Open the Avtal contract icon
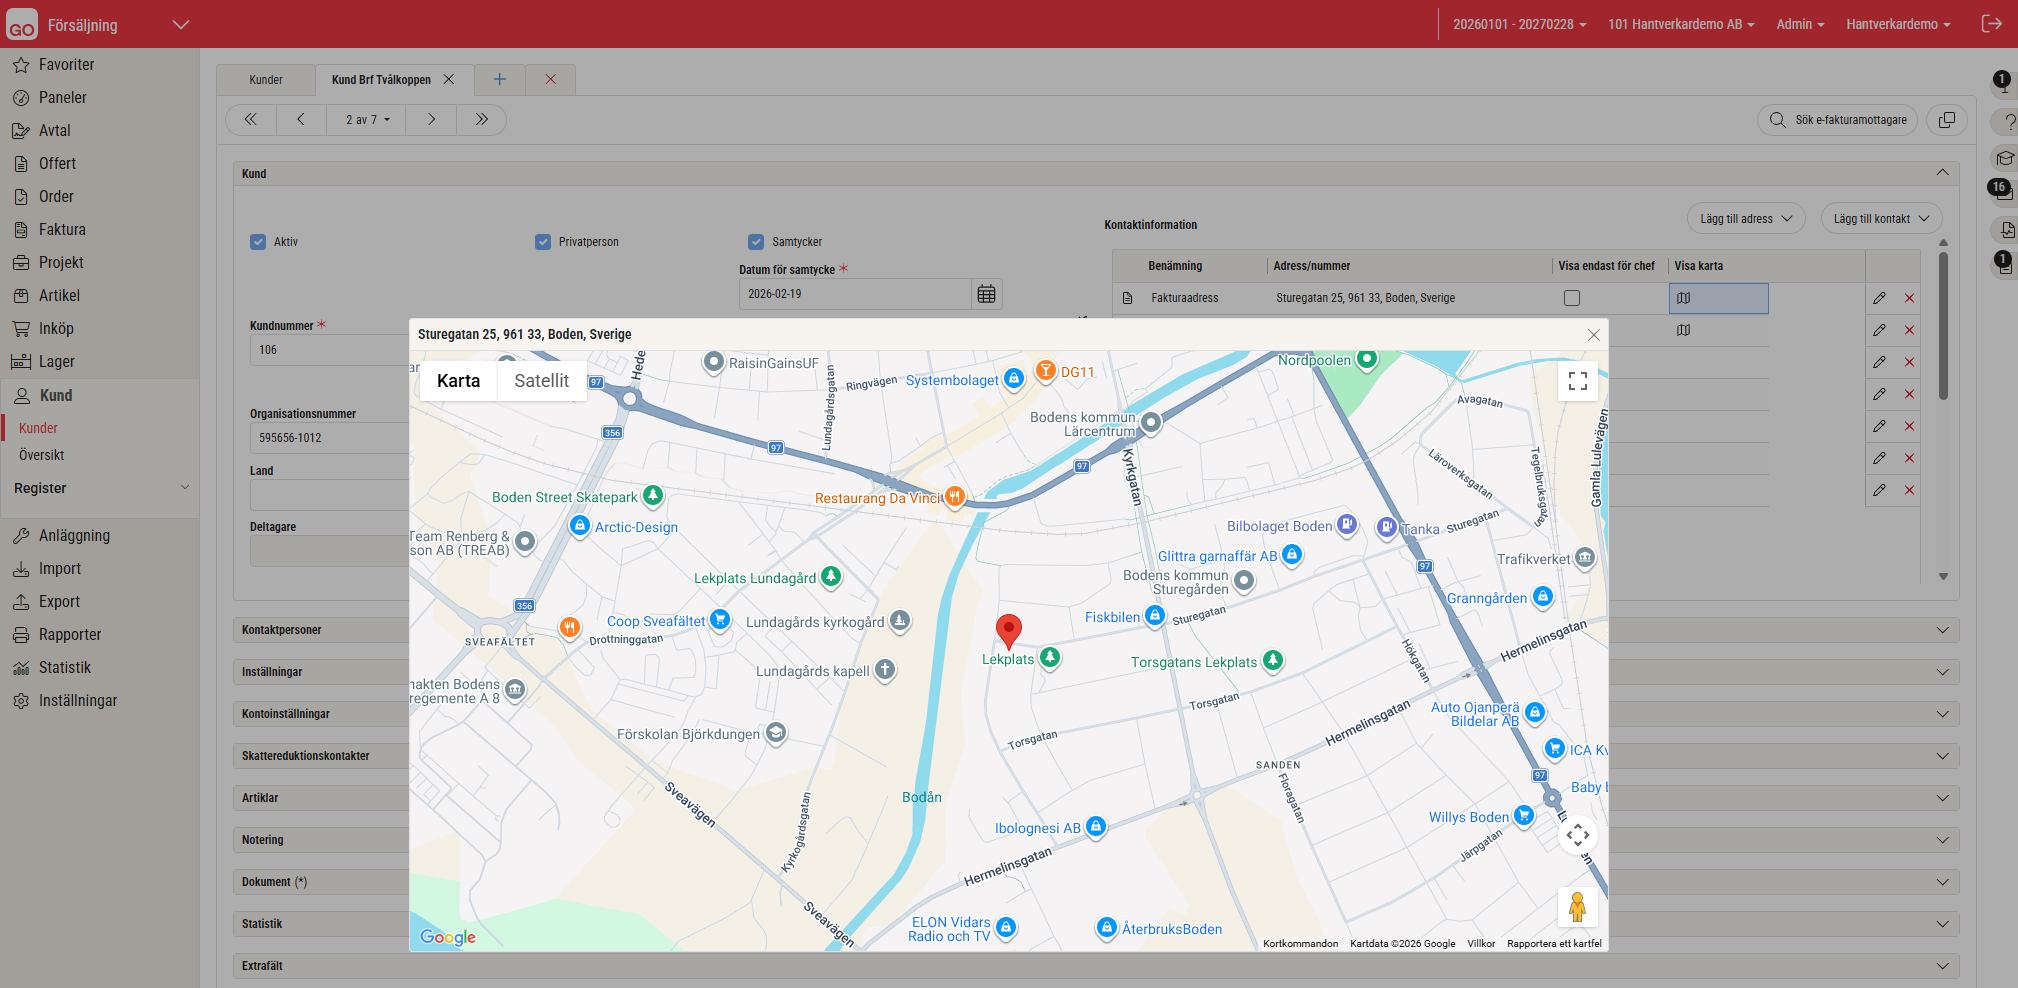This screenshot has width=2018, height=988. point(21,131)
